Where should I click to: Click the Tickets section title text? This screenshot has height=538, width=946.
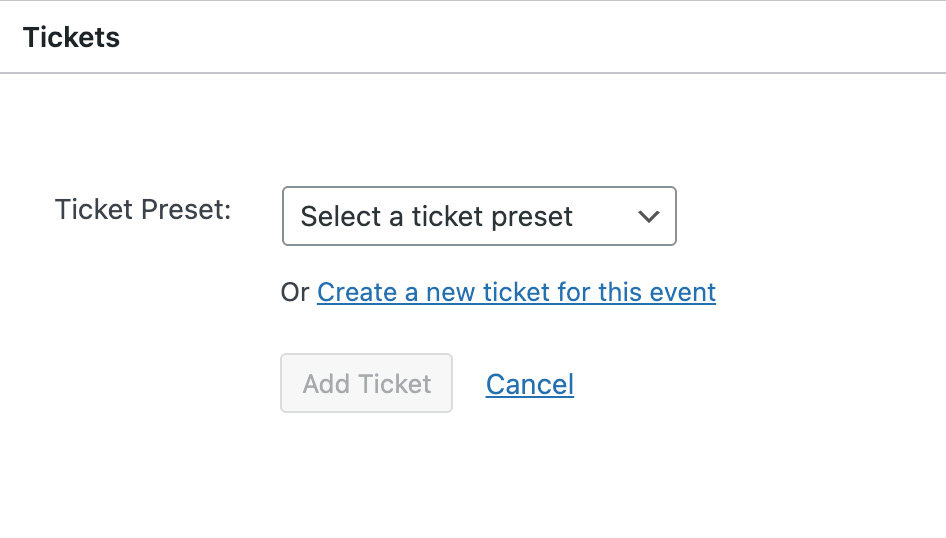[71, 37]
